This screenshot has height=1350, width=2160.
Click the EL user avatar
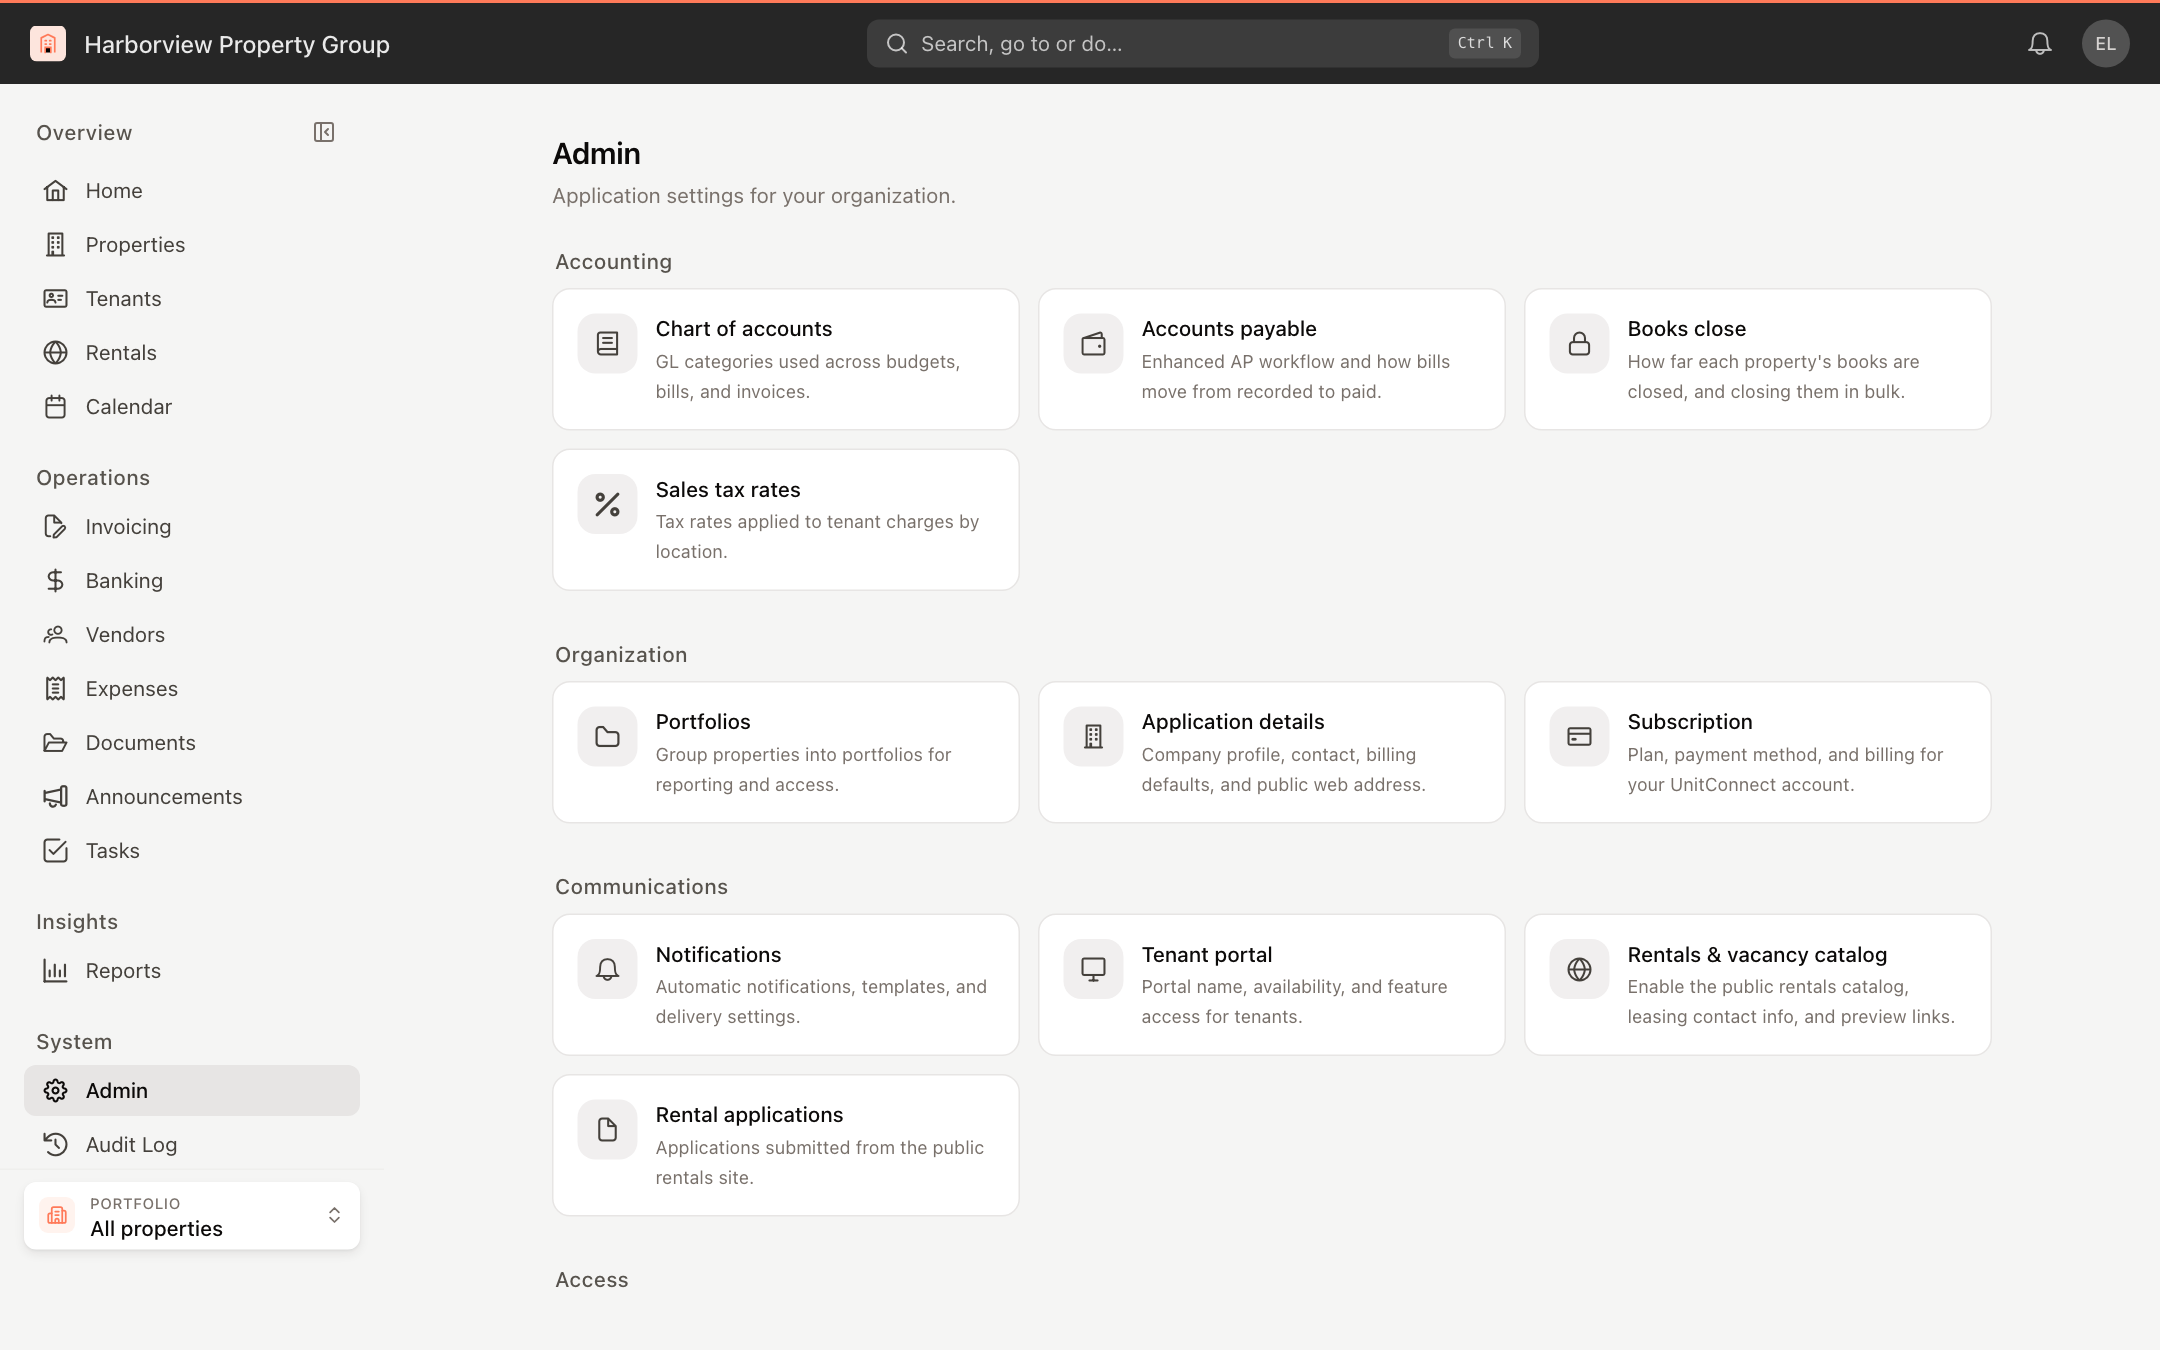pyautogui.click(x=2105, y=44)
